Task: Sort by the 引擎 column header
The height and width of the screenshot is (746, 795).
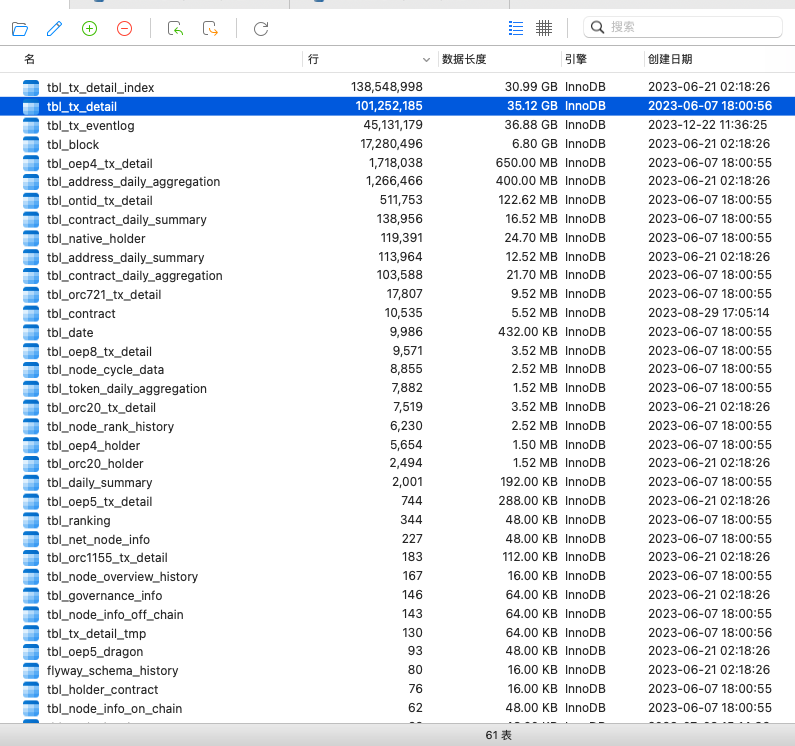Action: click(x=575, y=60)
